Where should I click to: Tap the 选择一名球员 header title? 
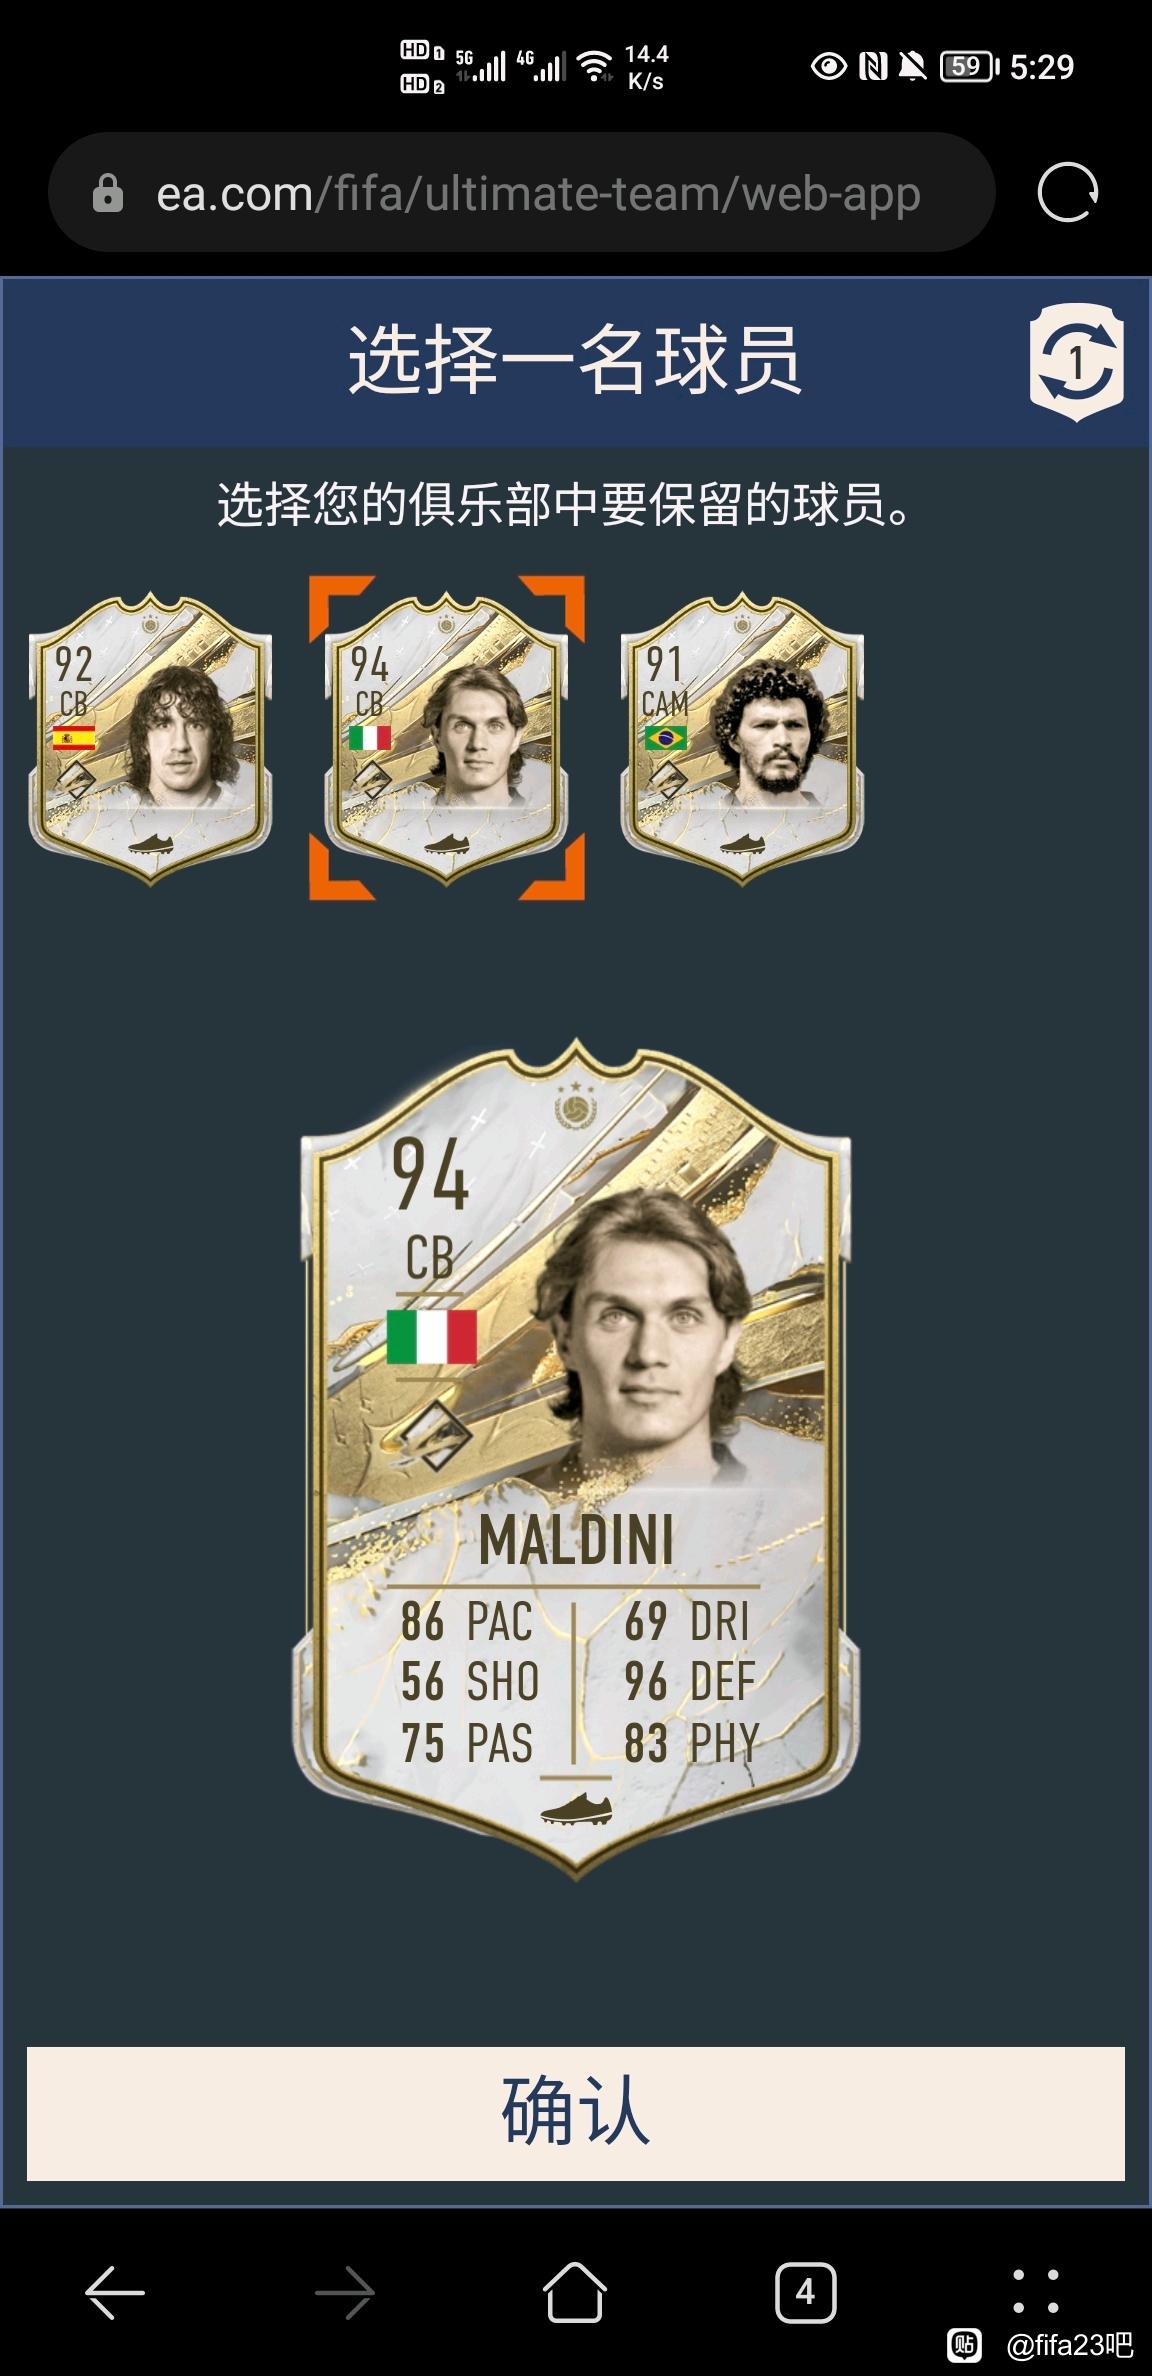pos(575,360)
